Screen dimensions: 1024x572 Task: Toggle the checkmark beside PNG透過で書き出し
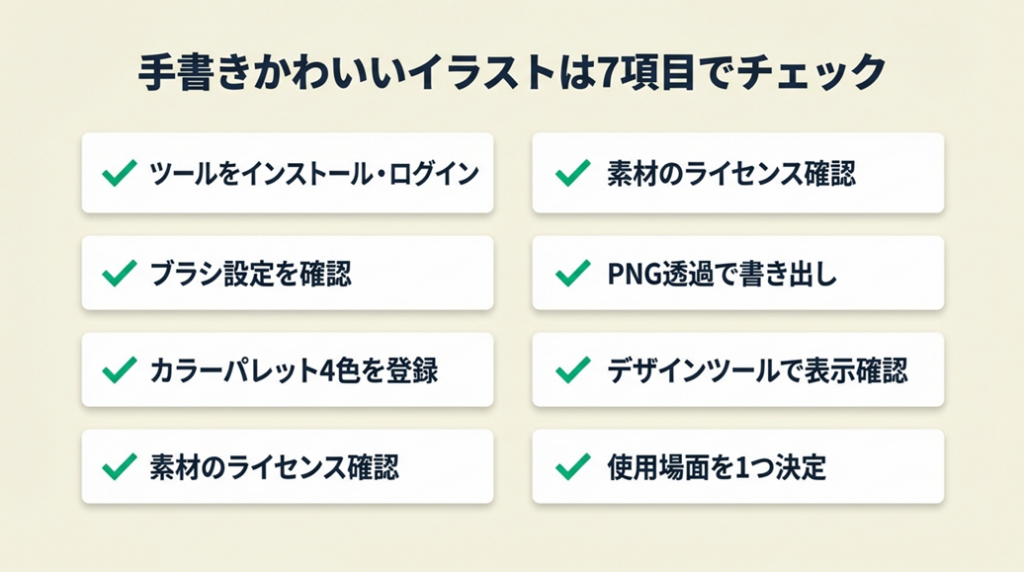click(x=571, y=272)
